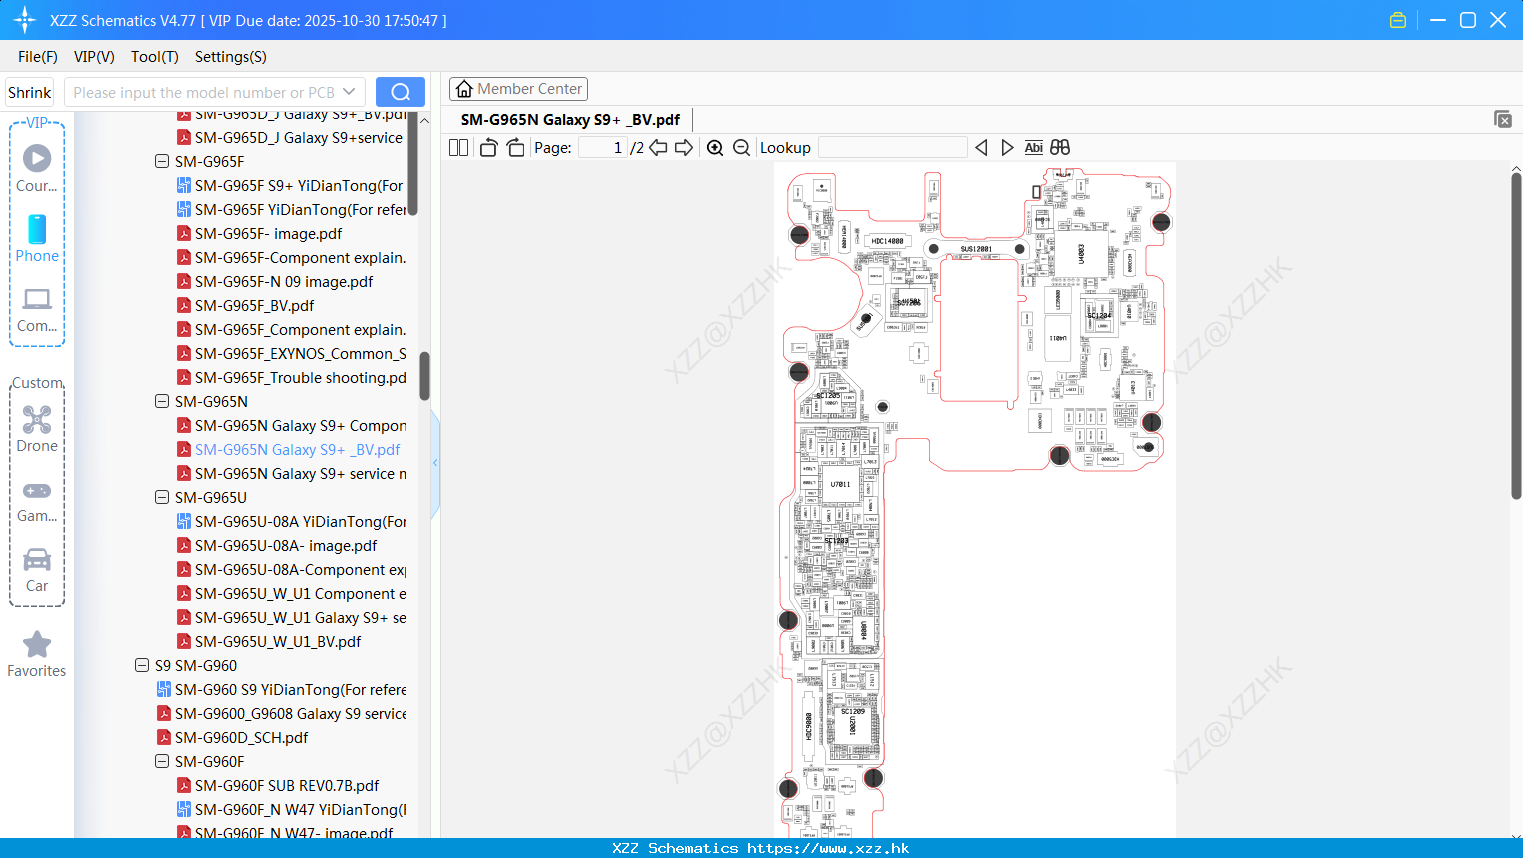The width and height of the screenshot is (1523, 858).
Task: Open SM-G960D_SCH.pdf
Action: point(232,737)
